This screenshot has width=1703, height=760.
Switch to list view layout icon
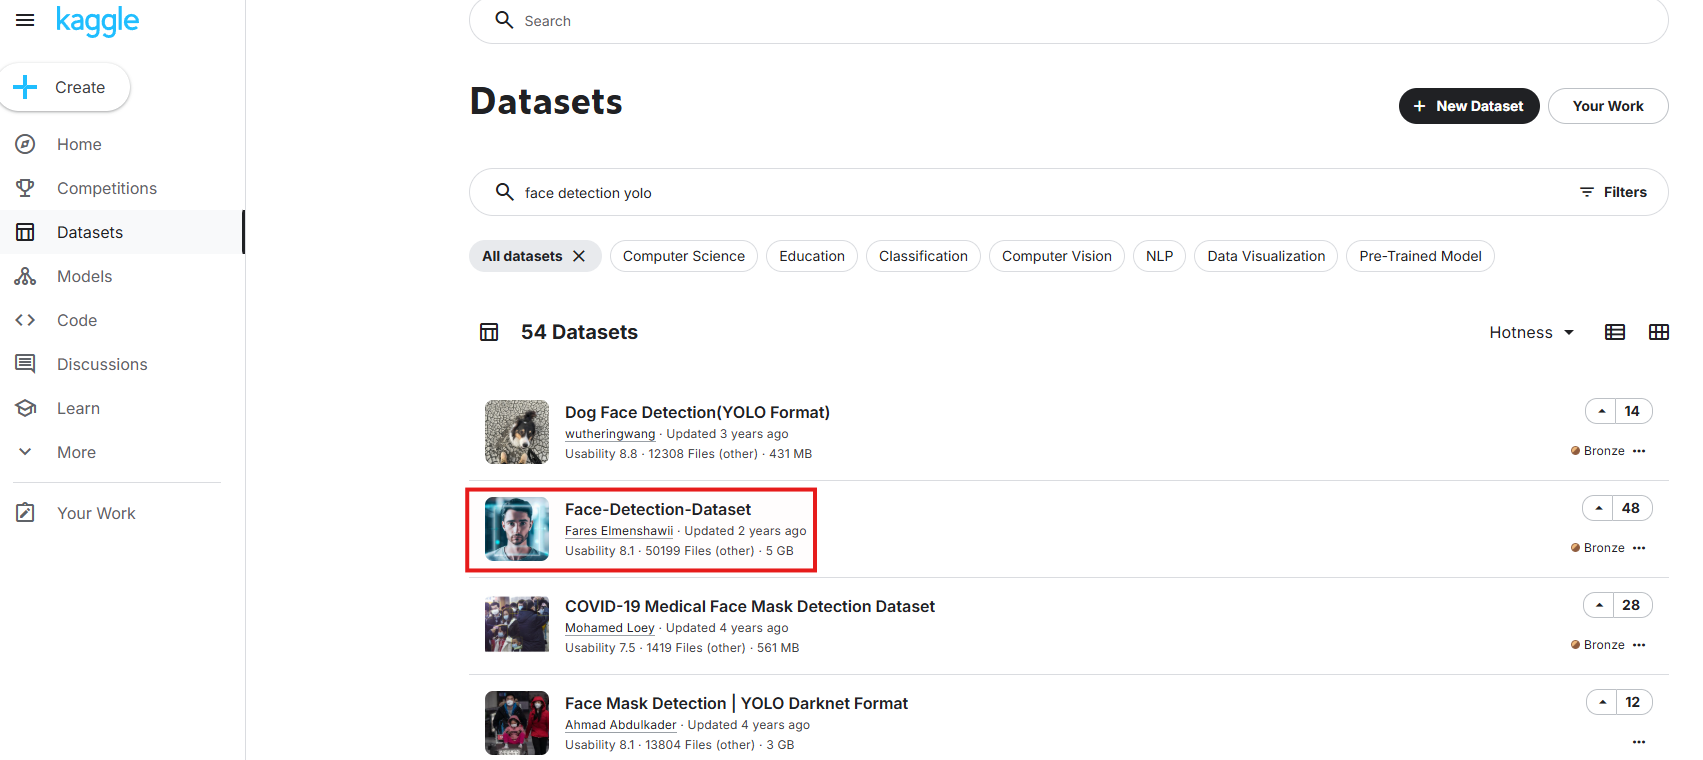click(1615, 332)
